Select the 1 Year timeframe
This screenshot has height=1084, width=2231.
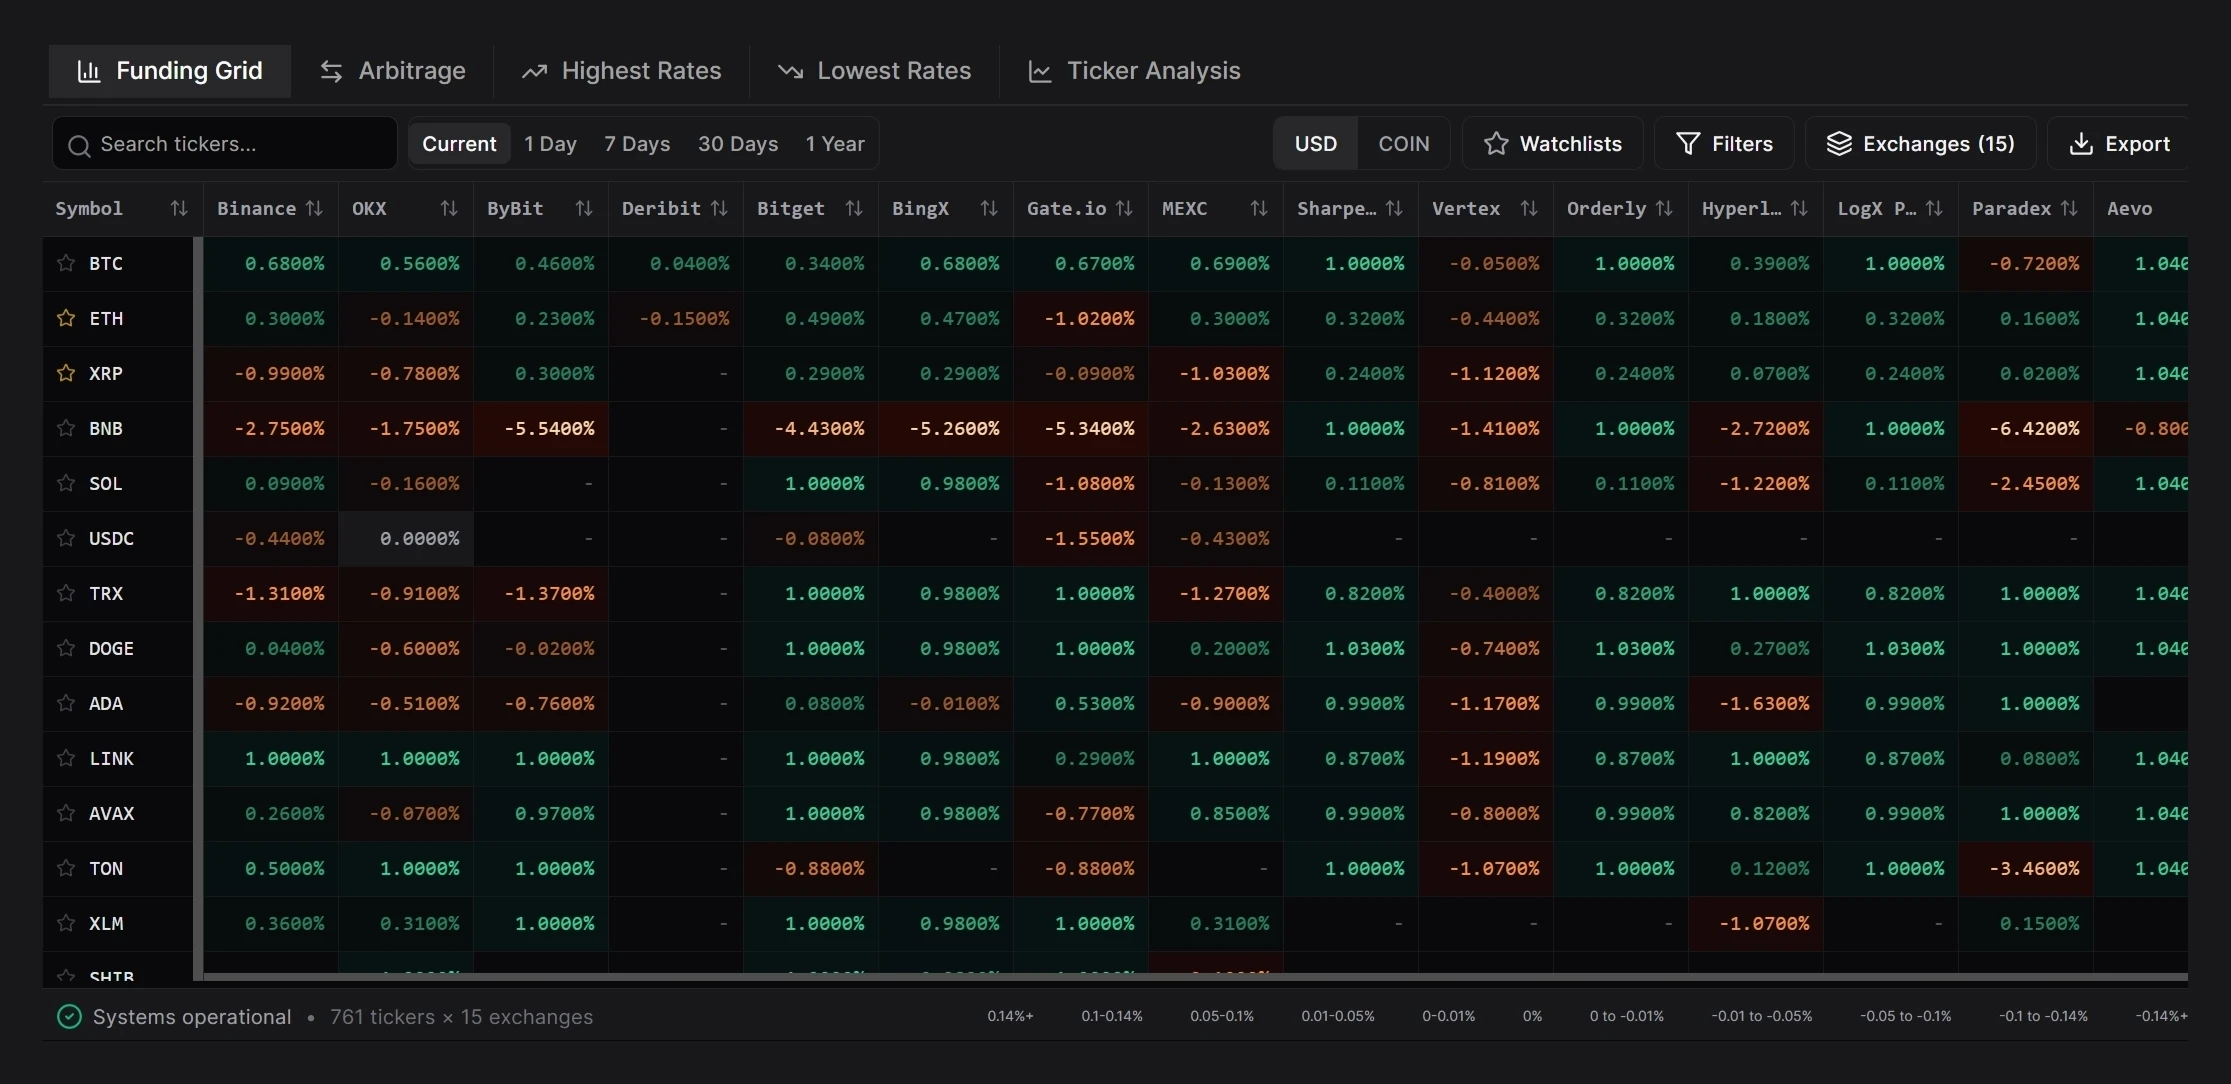pyautogui.click(x=835, y=144)
